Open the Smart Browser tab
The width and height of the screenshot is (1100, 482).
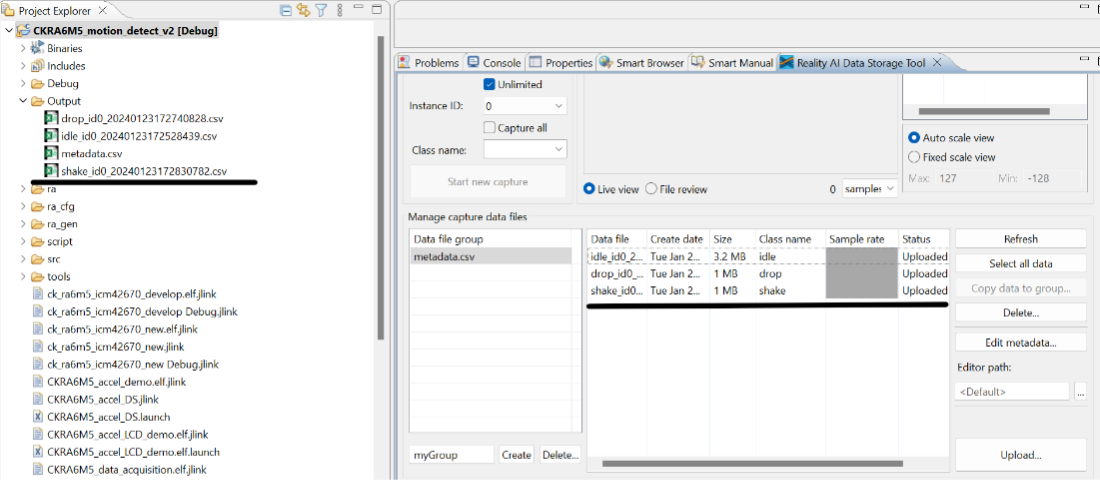pos(642,62)
